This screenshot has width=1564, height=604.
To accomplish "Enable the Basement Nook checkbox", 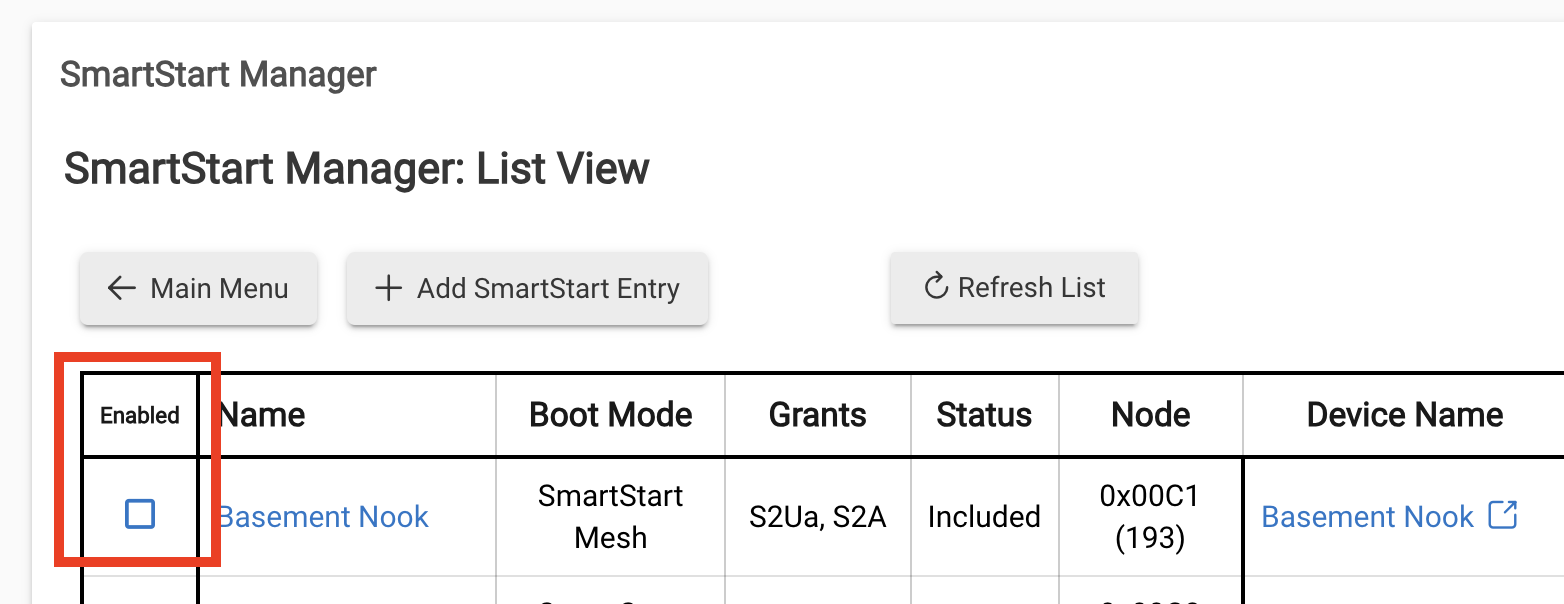I will [x=140, y=515].
